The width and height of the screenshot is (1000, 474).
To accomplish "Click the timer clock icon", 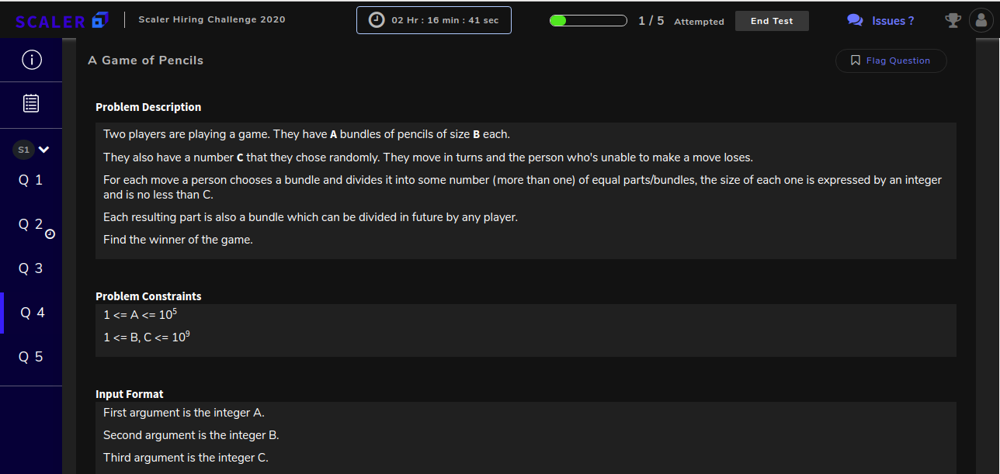I will coord(377,20).
